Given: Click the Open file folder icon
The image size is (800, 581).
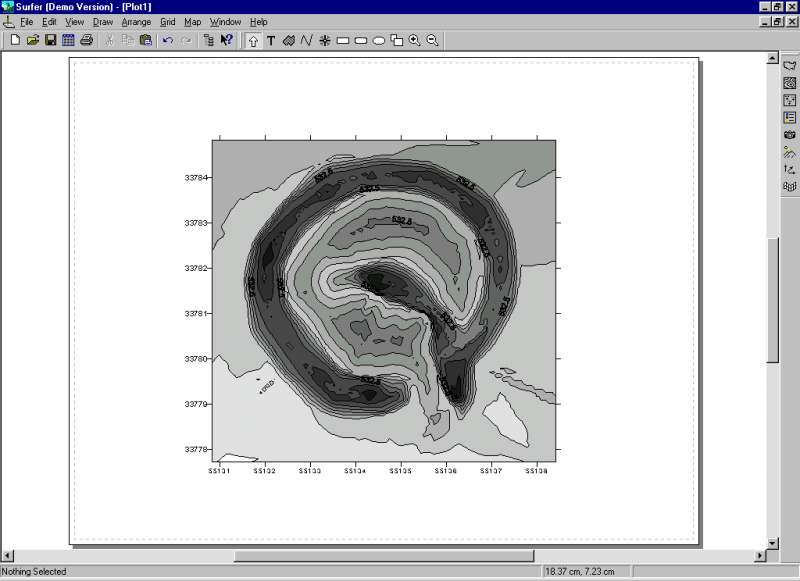Looking at the screenshot, I should 32,40.
